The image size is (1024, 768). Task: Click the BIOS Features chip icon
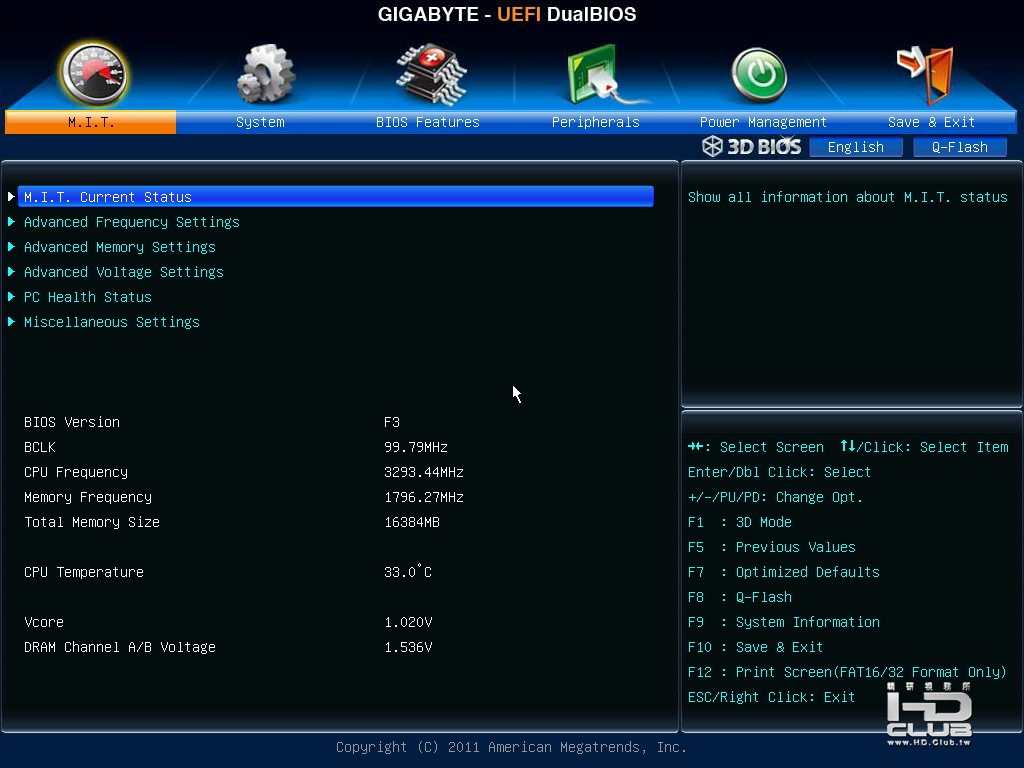[x=430, y=74]
